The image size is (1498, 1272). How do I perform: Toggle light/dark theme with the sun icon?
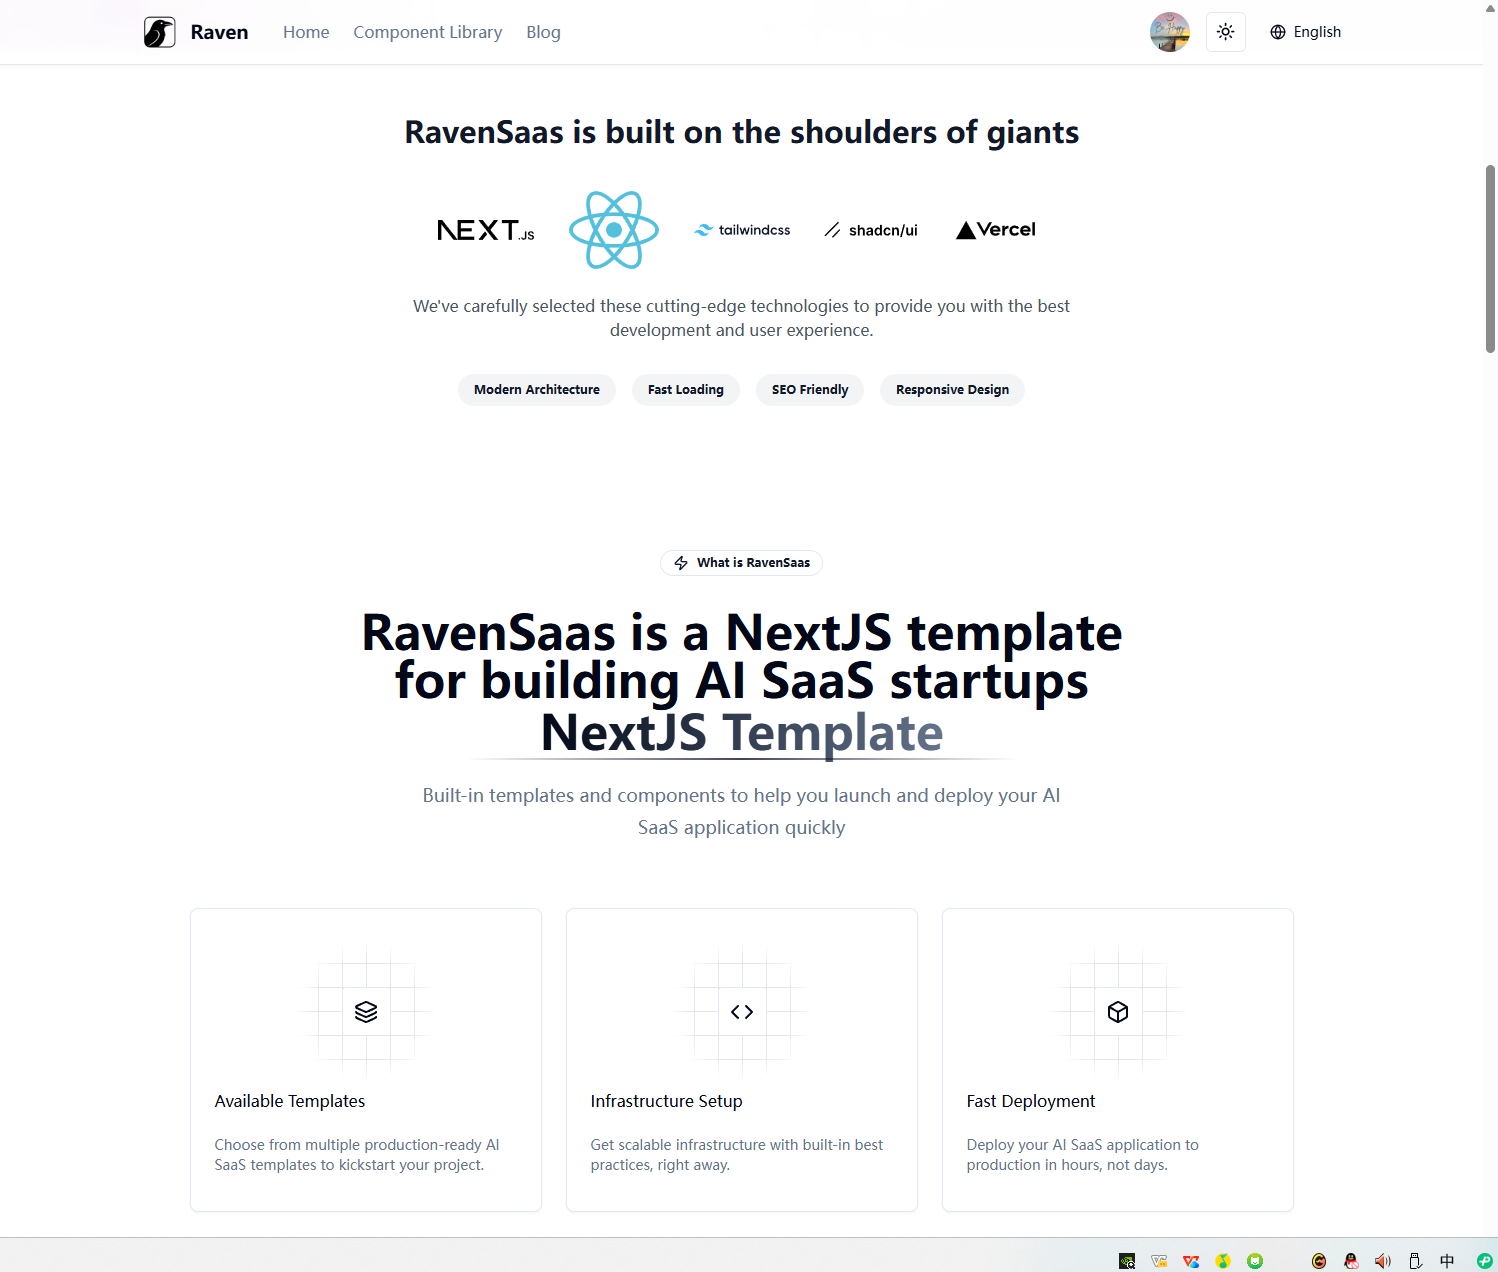(1225, 32)
